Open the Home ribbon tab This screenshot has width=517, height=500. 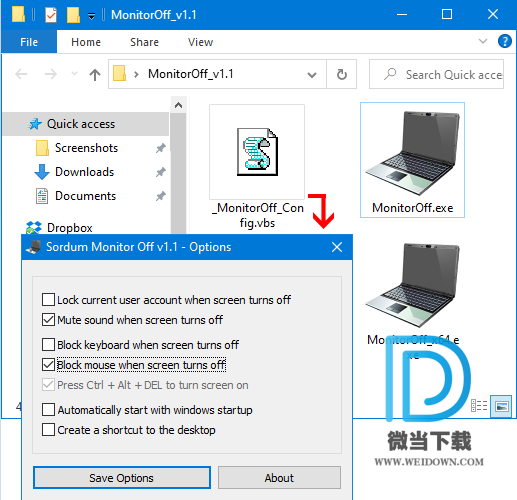pyautogui.click(x=86, y=42)
